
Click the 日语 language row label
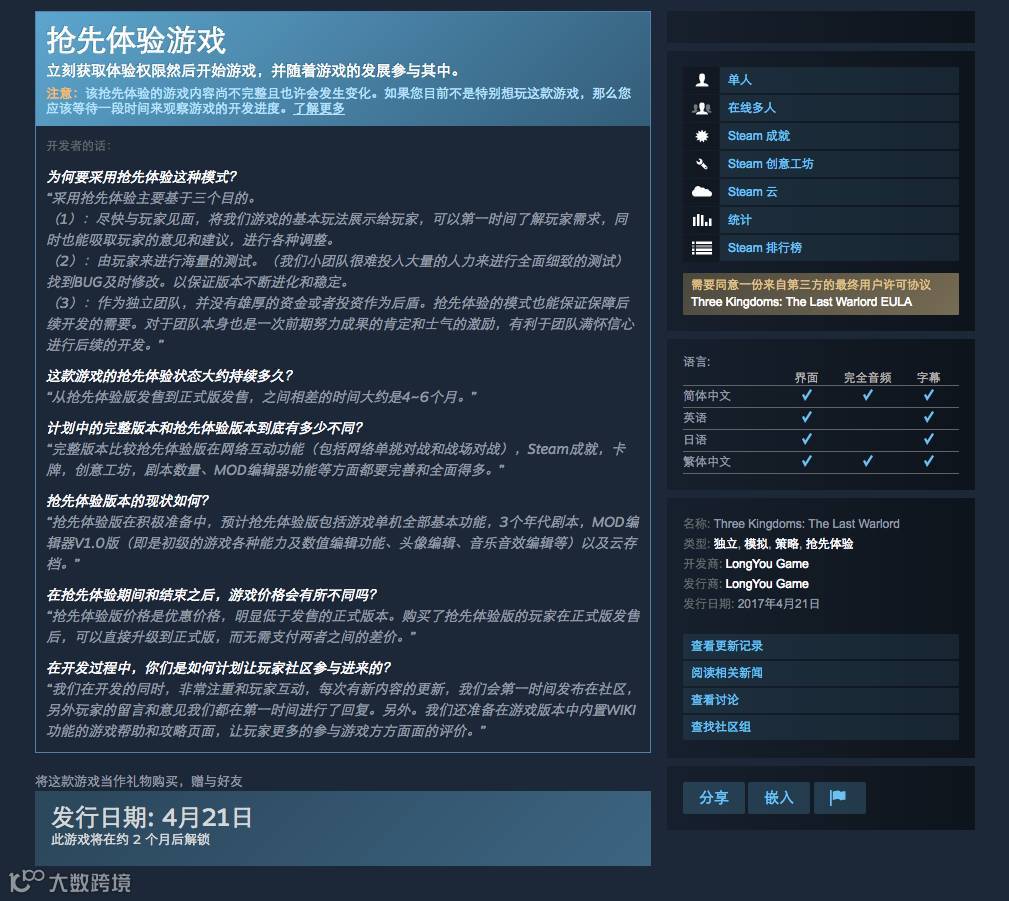(x=695, y=440)
